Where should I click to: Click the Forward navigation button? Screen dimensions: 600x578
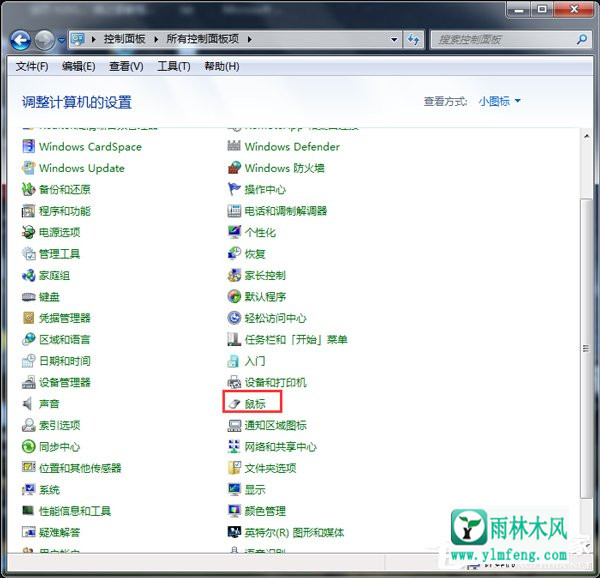tap(45, 40)
